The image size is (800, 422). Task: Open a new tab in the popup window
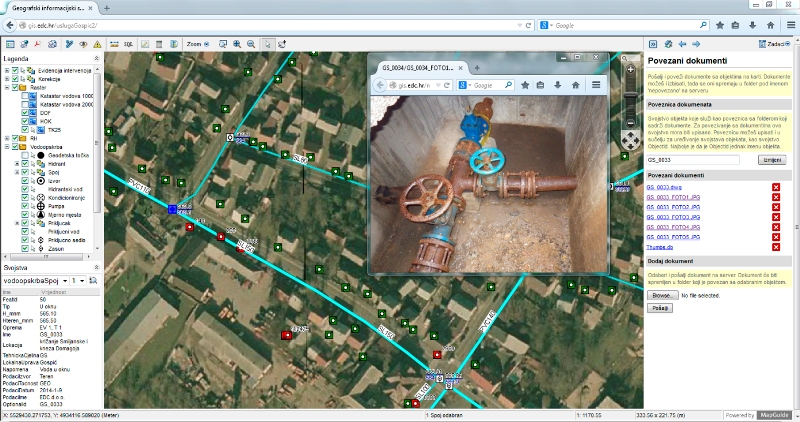(477, 68)
